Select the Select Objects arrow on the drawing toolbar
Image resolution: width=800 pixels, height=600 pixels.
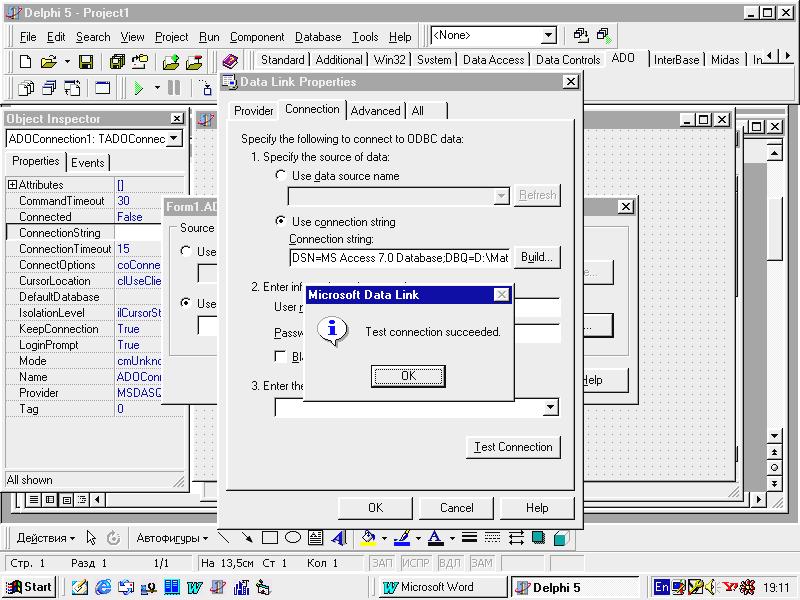point(91,538)
